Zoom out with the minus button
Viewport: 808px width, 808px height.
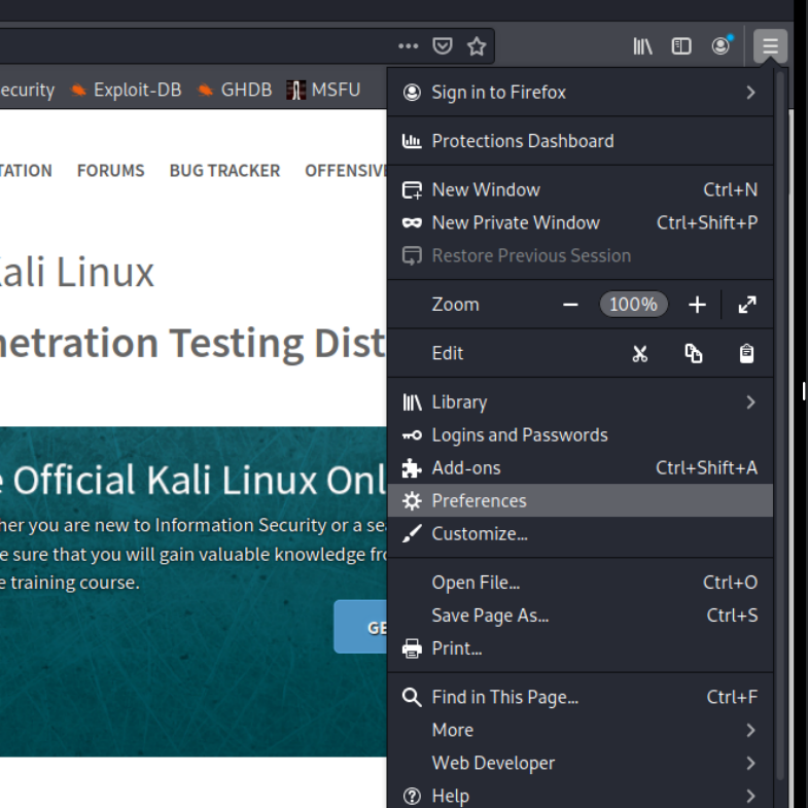point(570,305)
